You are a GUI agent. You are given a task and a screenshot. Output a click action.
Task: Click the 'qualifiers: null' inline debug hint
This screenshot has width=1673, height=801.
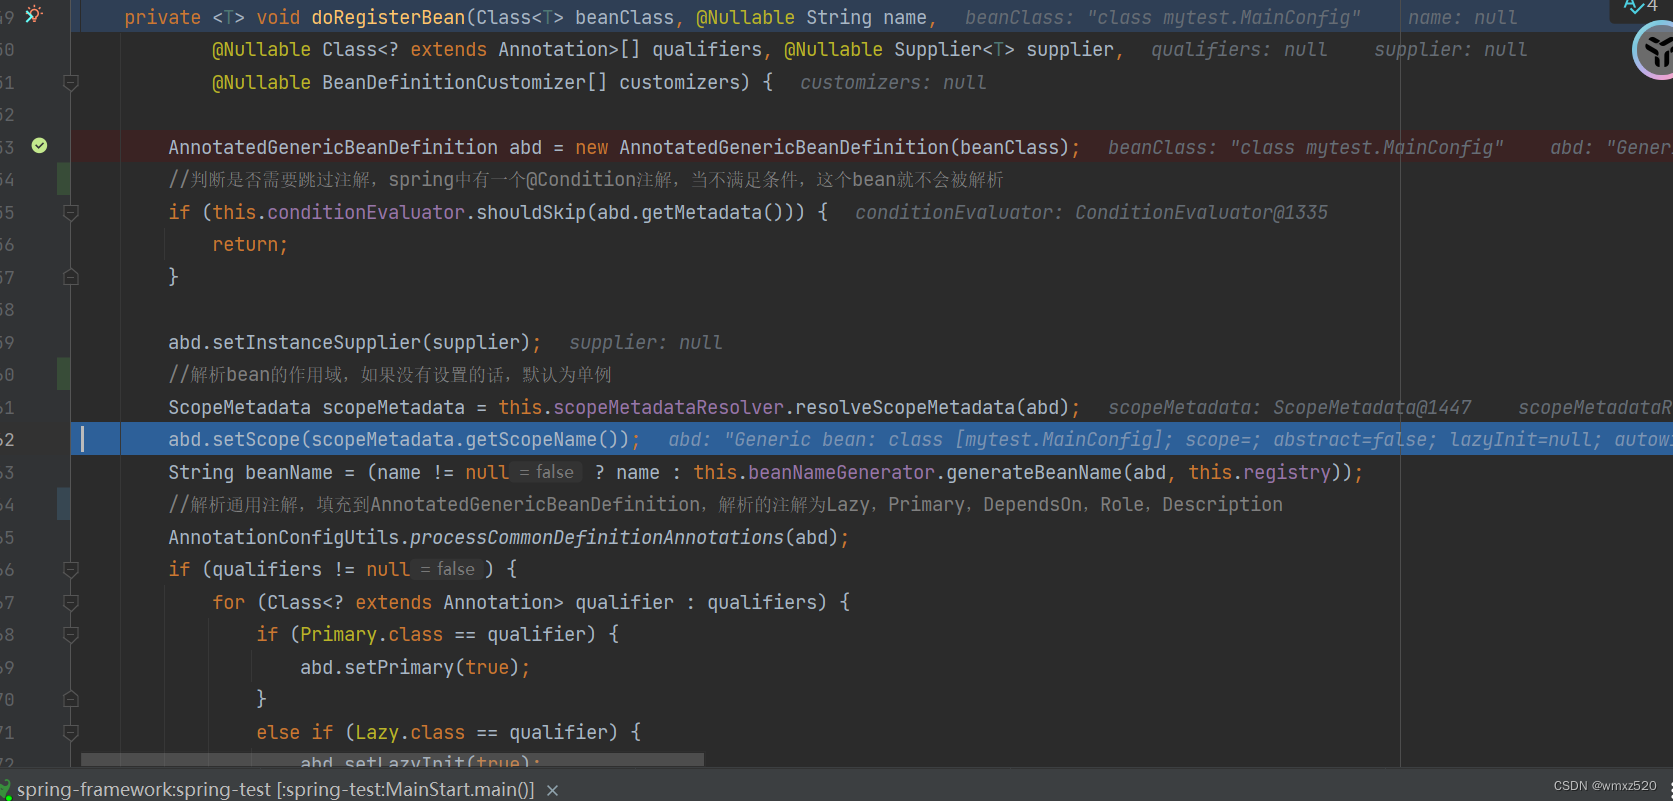coord(1239,50)
